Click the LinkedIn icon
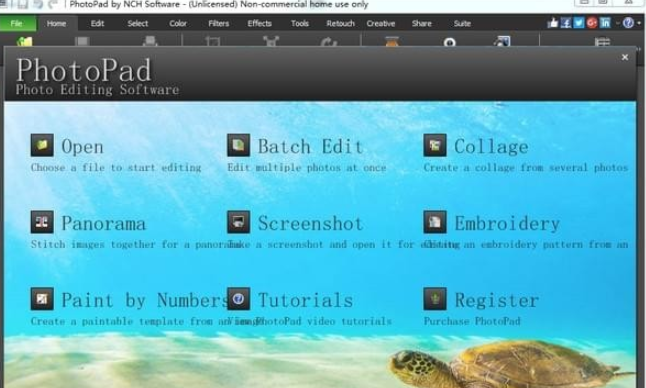The height and width of the screenshot is (388, 646). click(x=605, y=23)
